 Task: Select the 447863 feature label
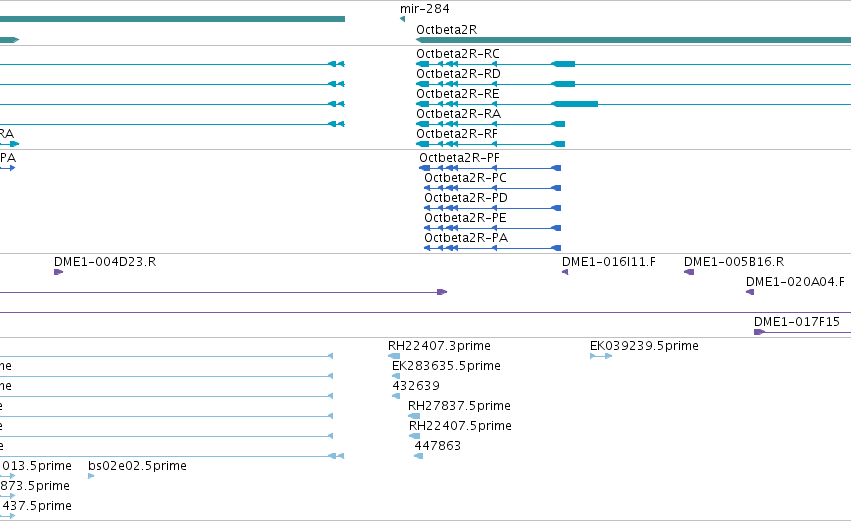tap(437, 446)
